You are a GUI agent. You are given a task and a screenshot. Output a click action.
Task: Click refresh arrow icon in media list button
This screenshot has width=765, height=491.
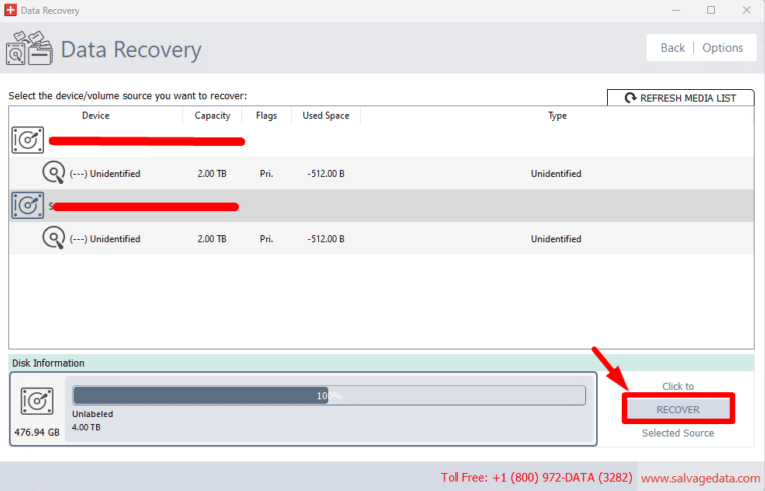pyautogui.click(x=630, y=98)
